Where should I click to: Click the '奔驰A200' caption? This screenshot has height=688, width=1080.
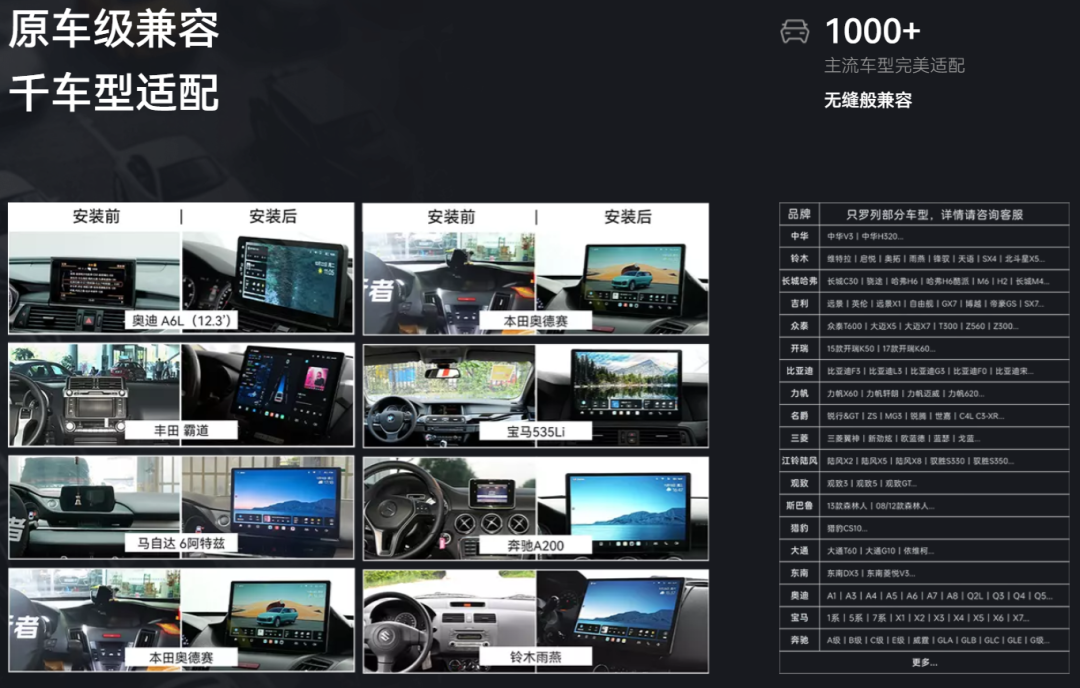point(536,545)
